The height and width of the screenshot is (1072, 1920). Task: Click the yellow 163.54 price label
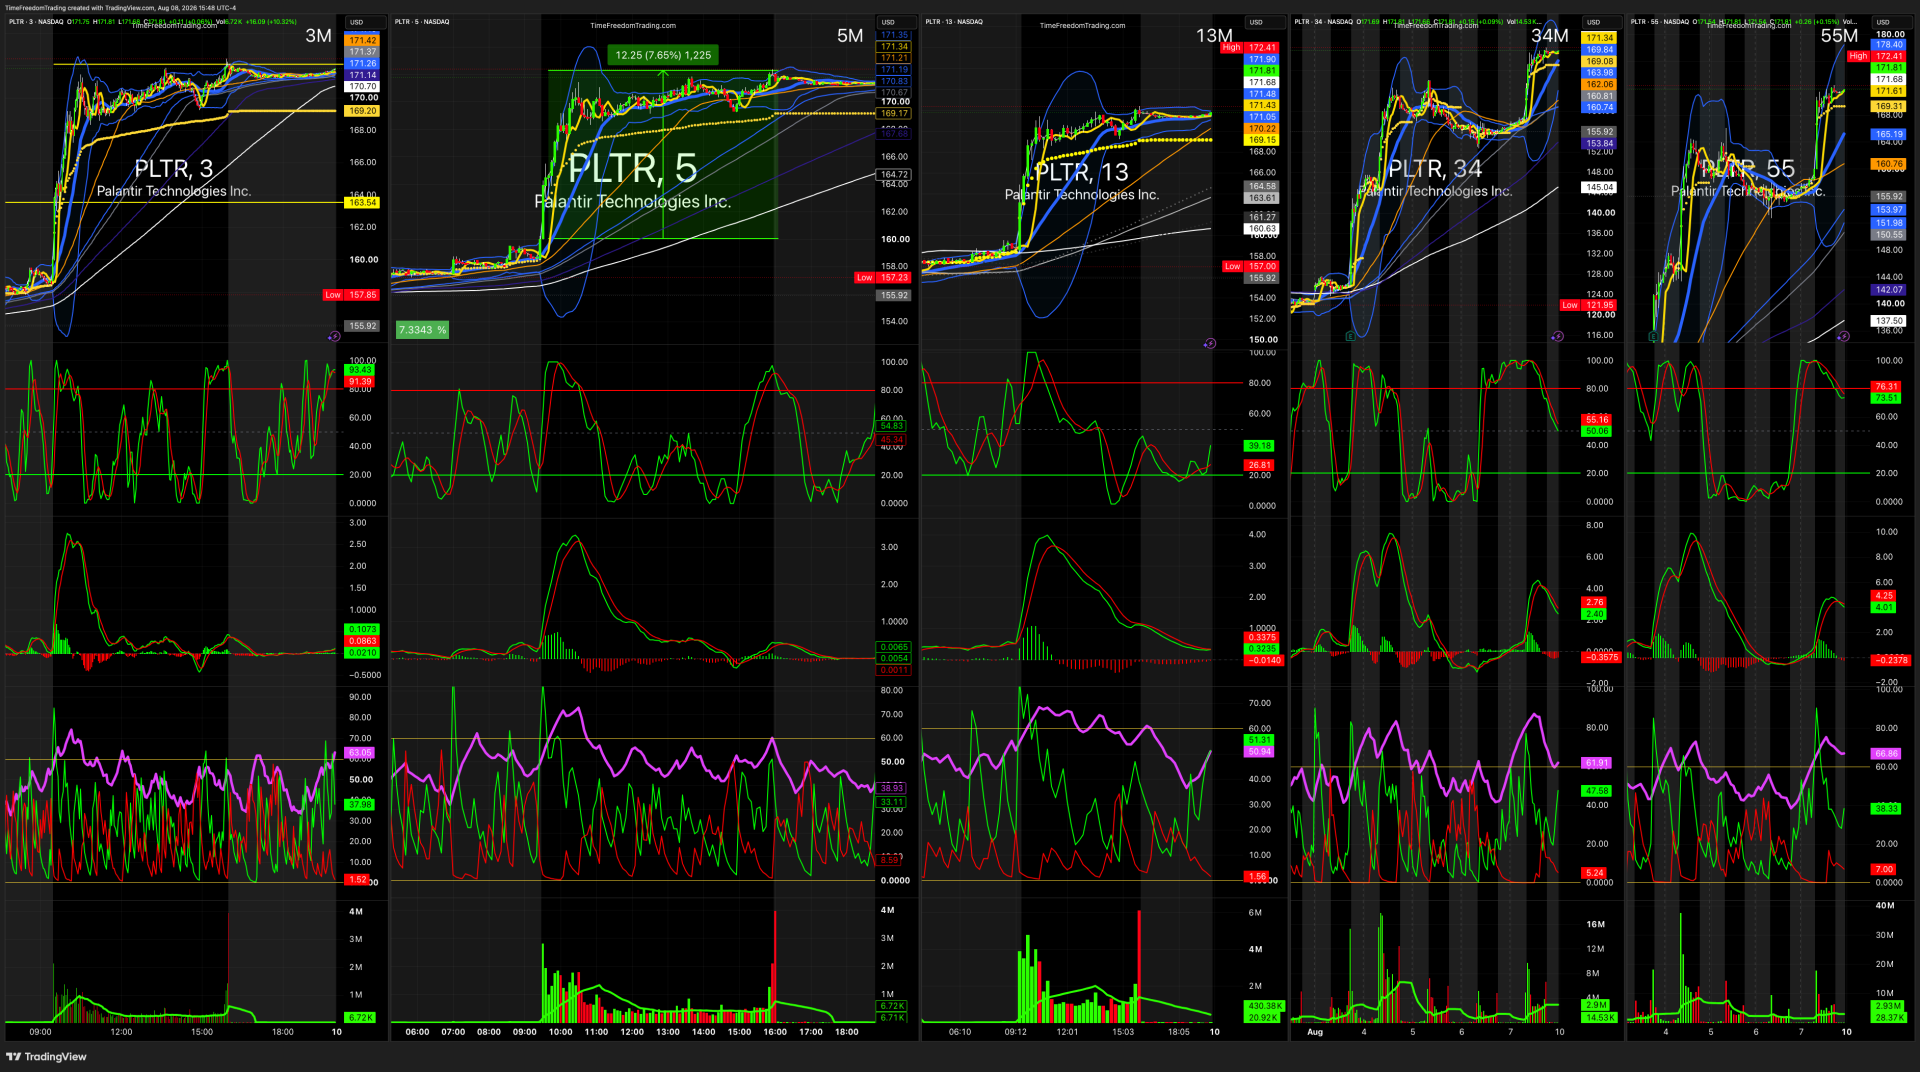tap(362, 203)
